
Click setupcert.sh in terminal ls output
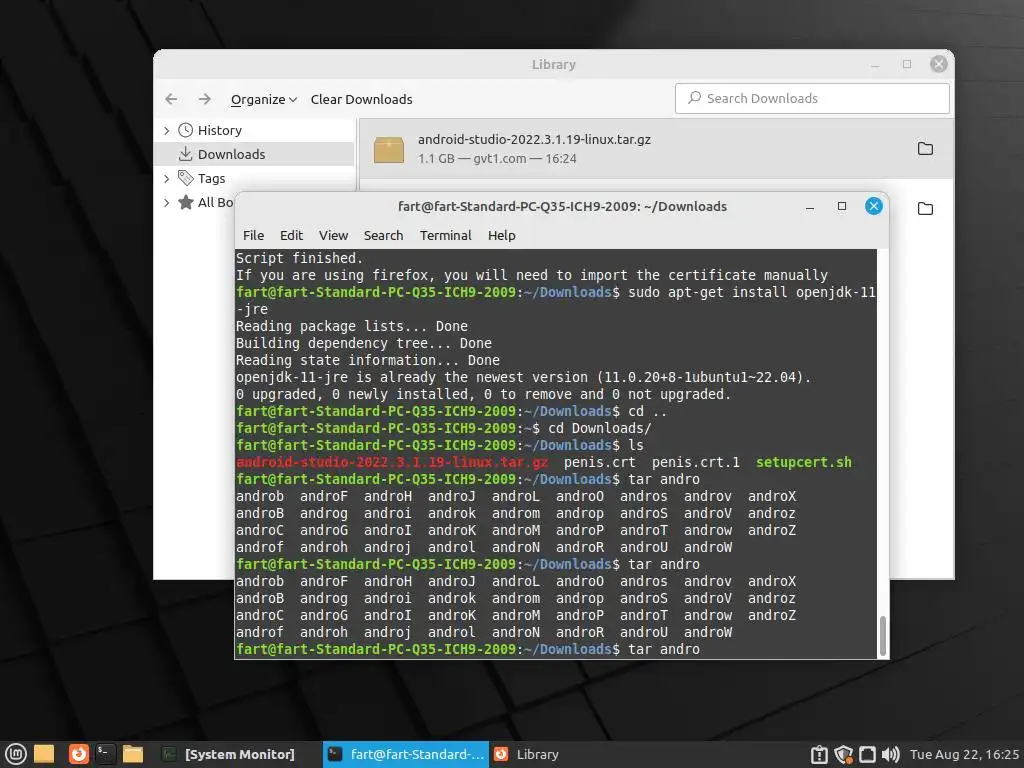[x=804, y=462]
